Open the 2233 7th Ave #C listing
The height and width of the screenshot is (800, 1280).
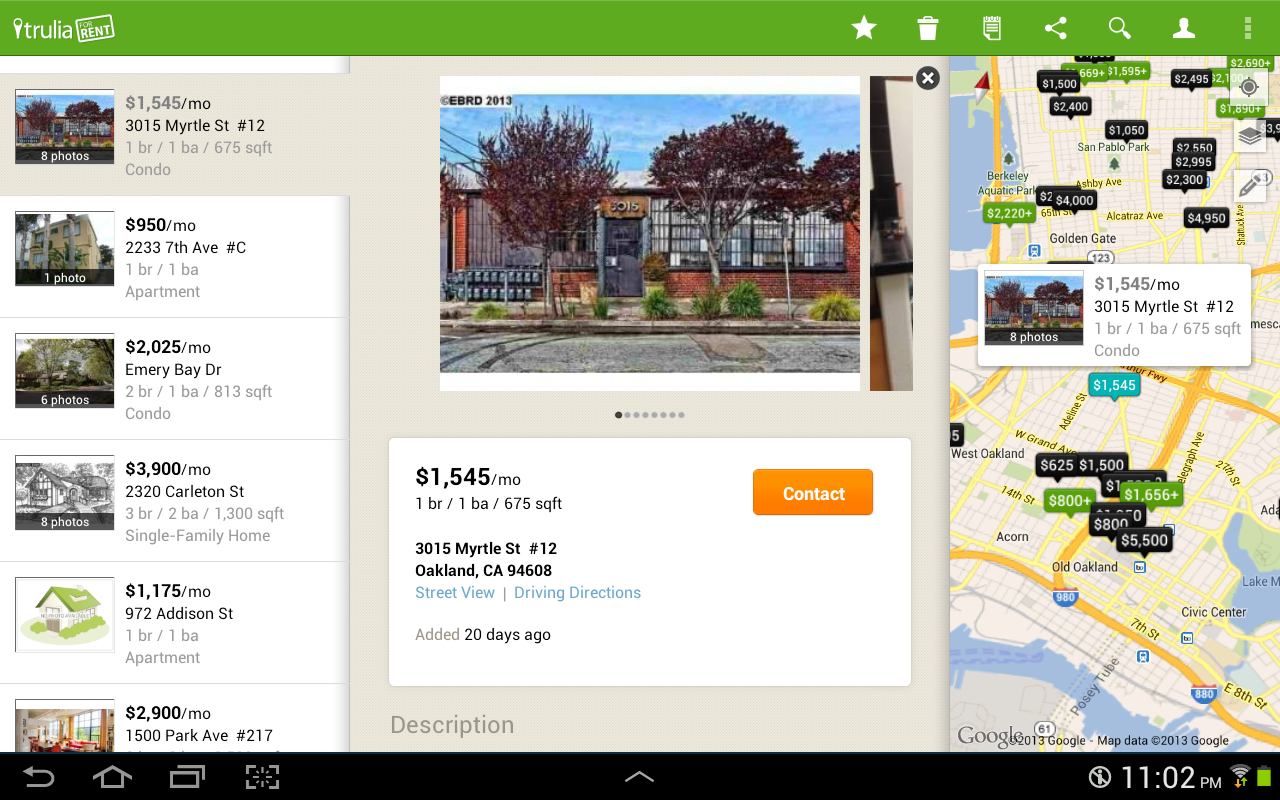pos(175,257)
